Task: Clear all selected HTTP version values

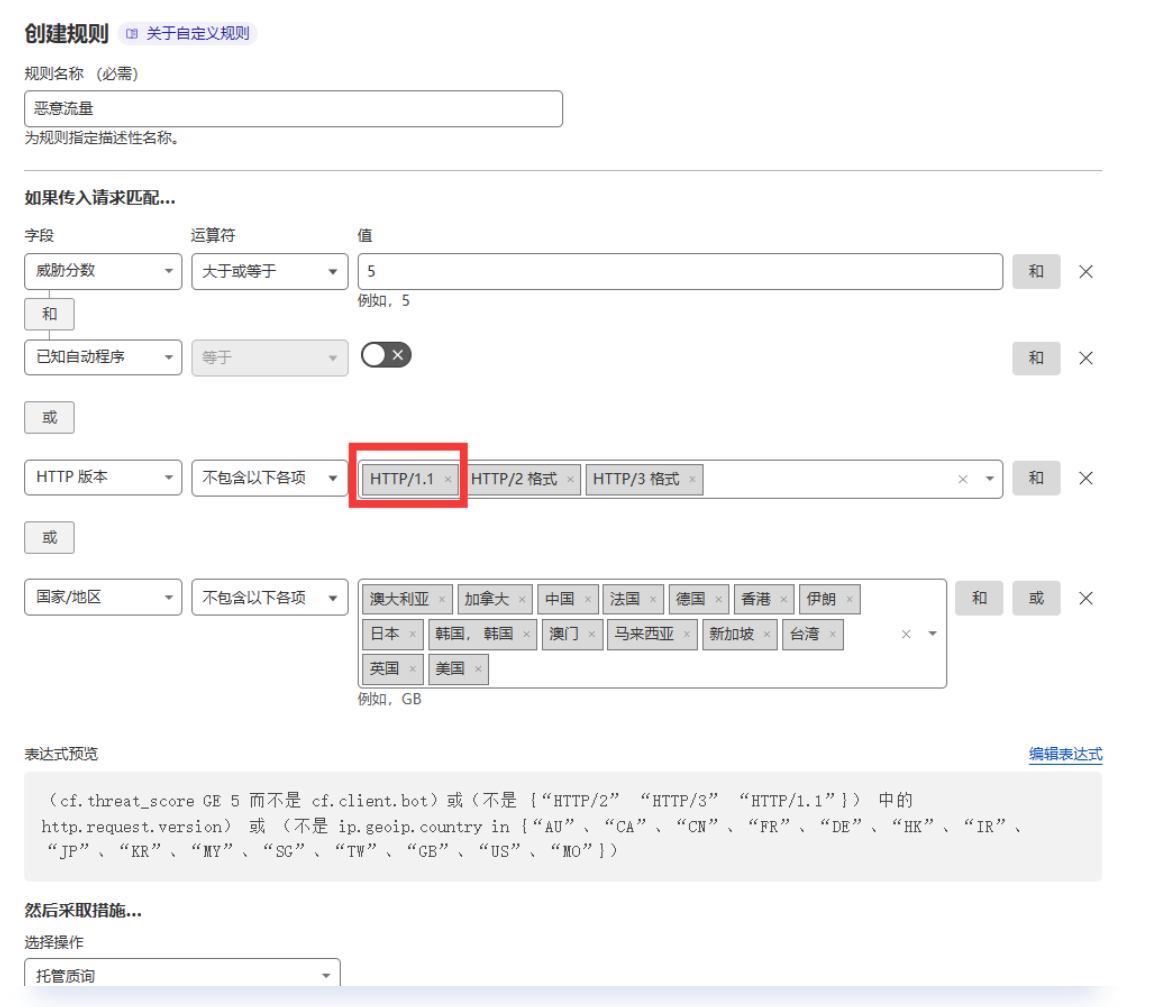Action: click(x=962, y=479)
